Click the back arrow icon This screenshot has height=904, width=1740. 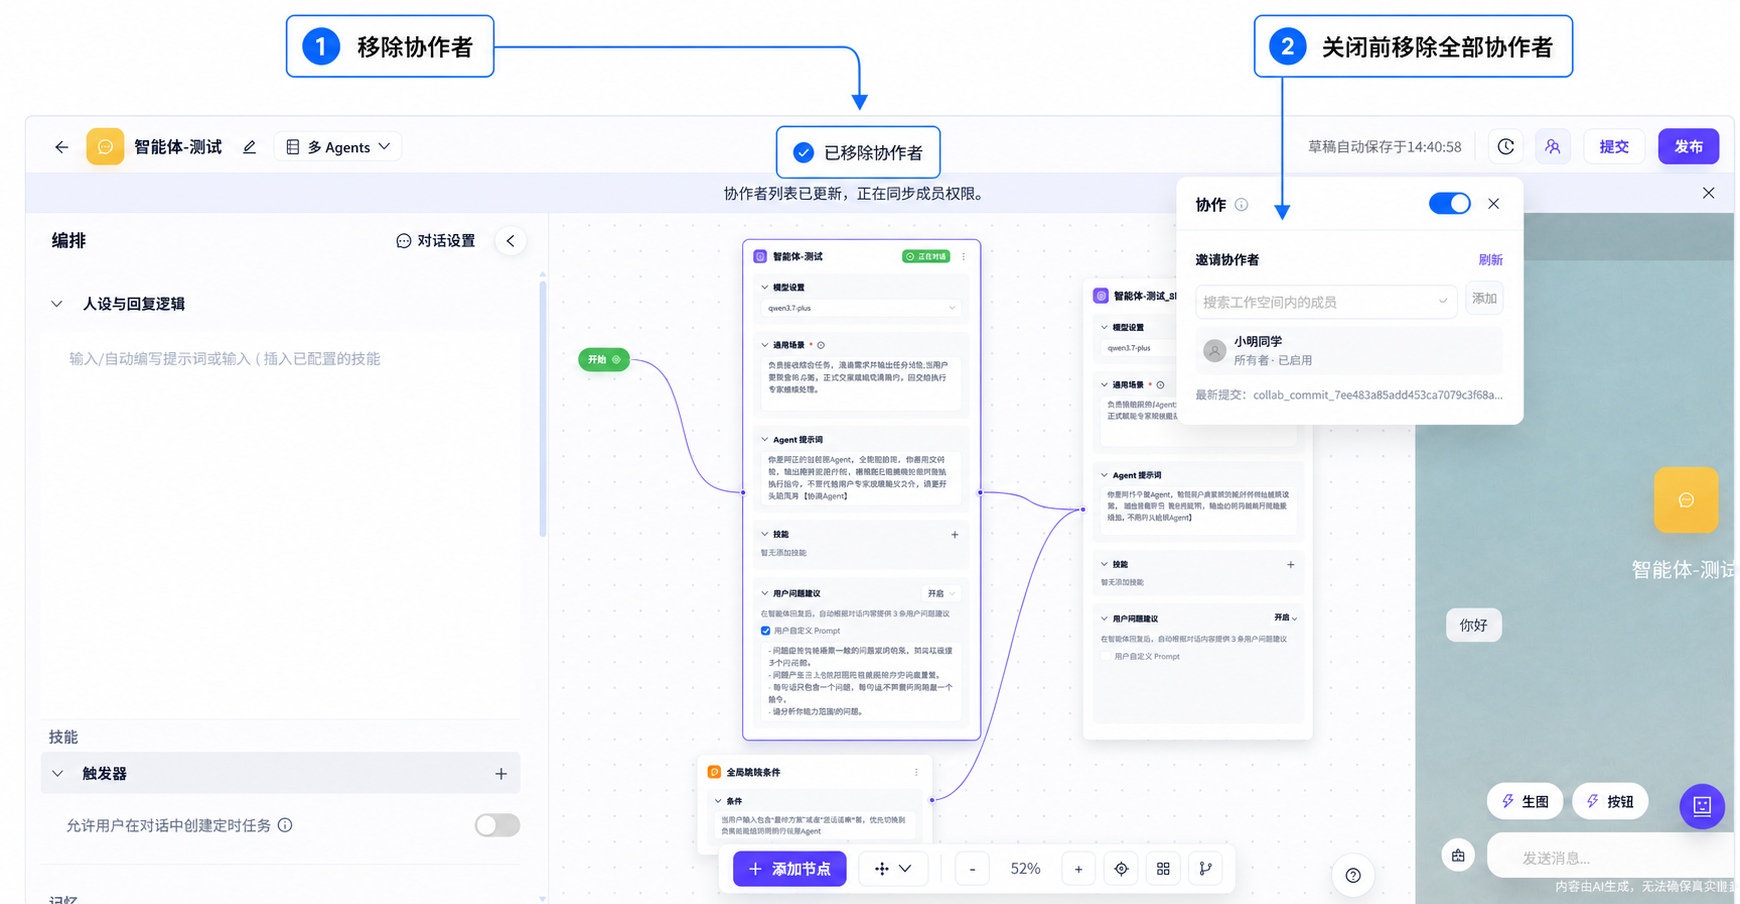point(62,147)
